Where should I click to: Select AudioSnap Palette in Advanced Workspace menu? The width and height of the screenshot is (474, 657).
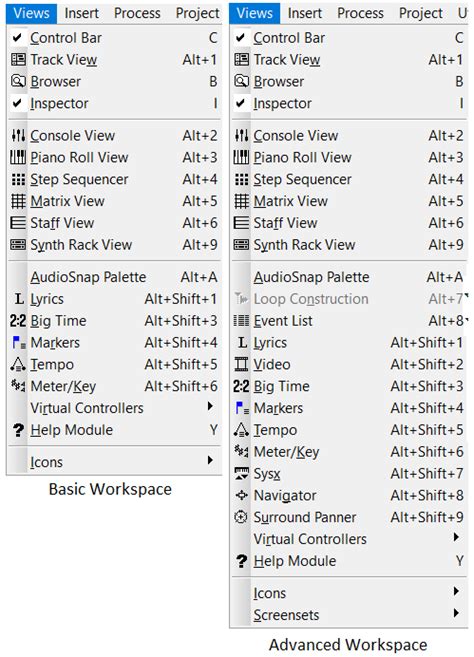(349, 277)
